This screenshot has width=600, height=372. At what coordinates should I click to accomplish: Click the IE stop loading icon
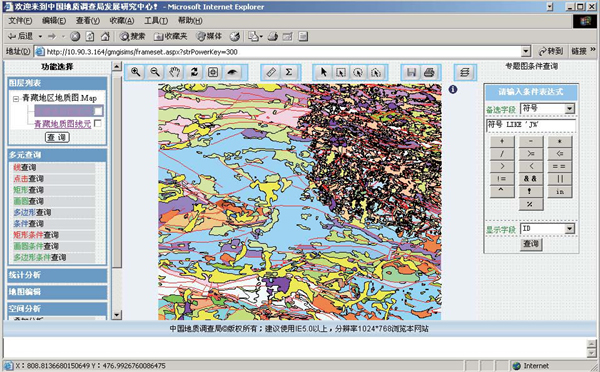coord(75,36)
